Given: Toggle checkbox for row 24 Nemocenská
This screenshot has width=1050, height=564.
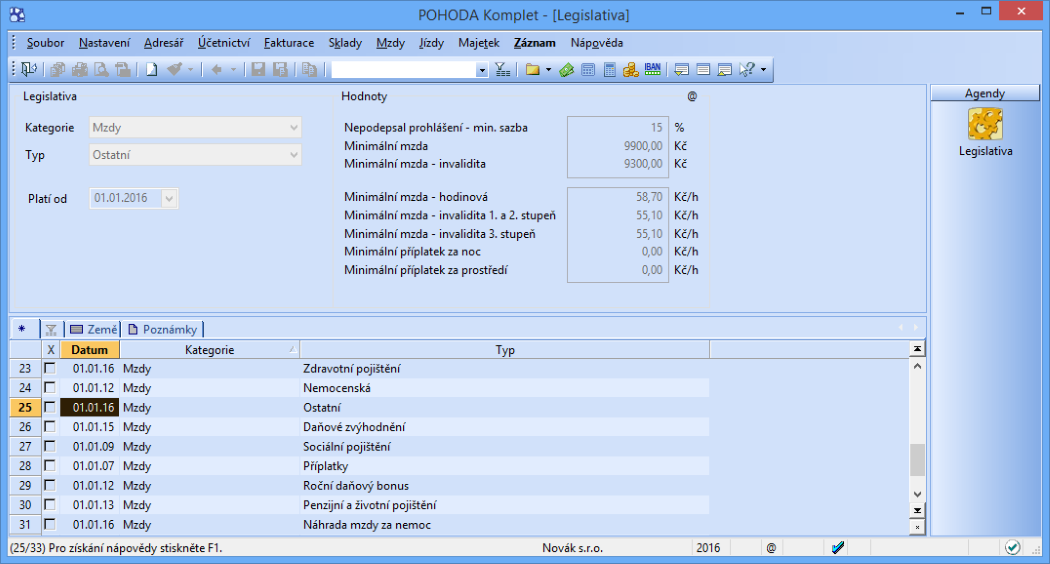Looking at the screenshot, I should [x=50, y=388].
